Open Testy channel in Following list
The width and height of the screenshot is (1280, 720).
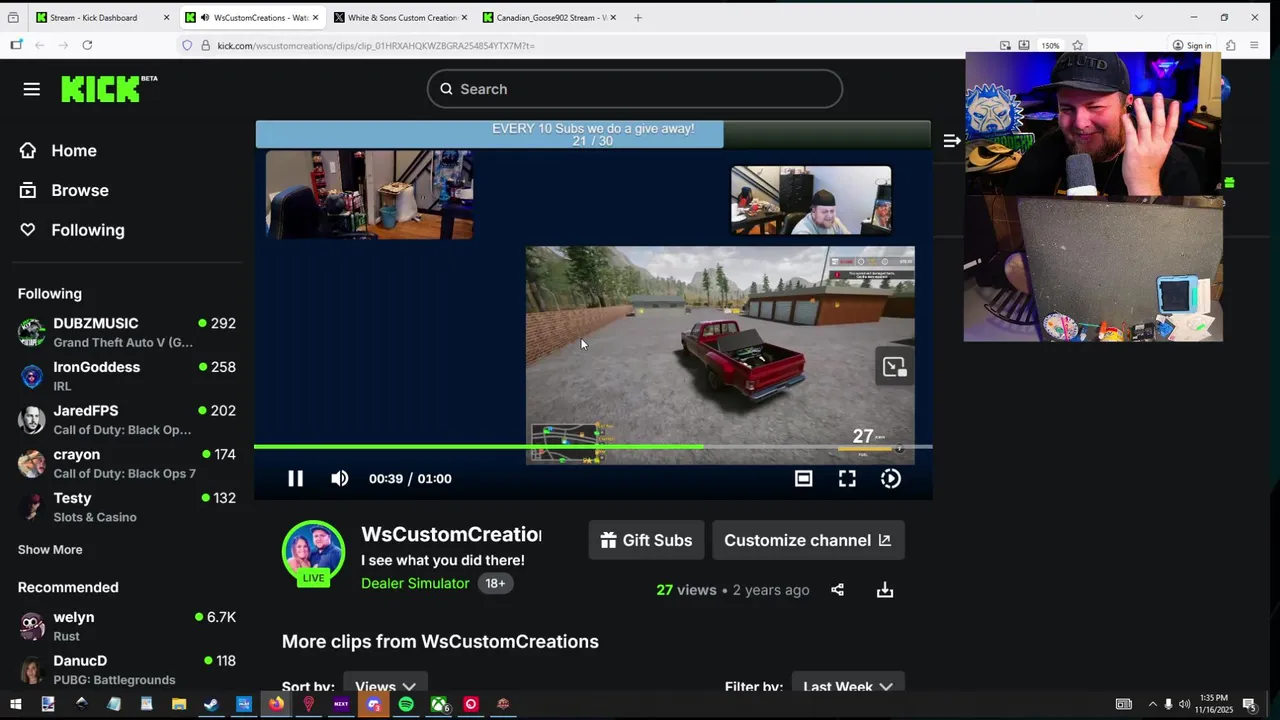[x=127, y=507]
